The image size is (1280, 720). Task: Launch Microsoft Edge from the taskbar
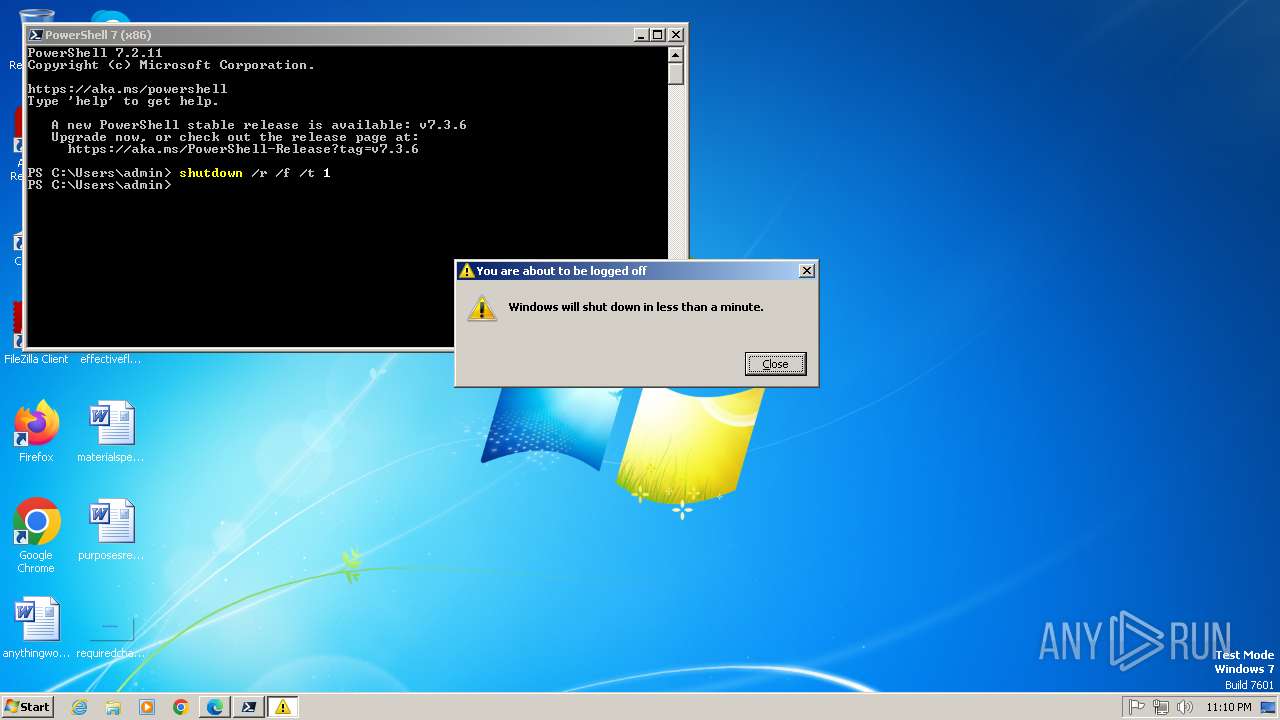click(x=215, y=707)
